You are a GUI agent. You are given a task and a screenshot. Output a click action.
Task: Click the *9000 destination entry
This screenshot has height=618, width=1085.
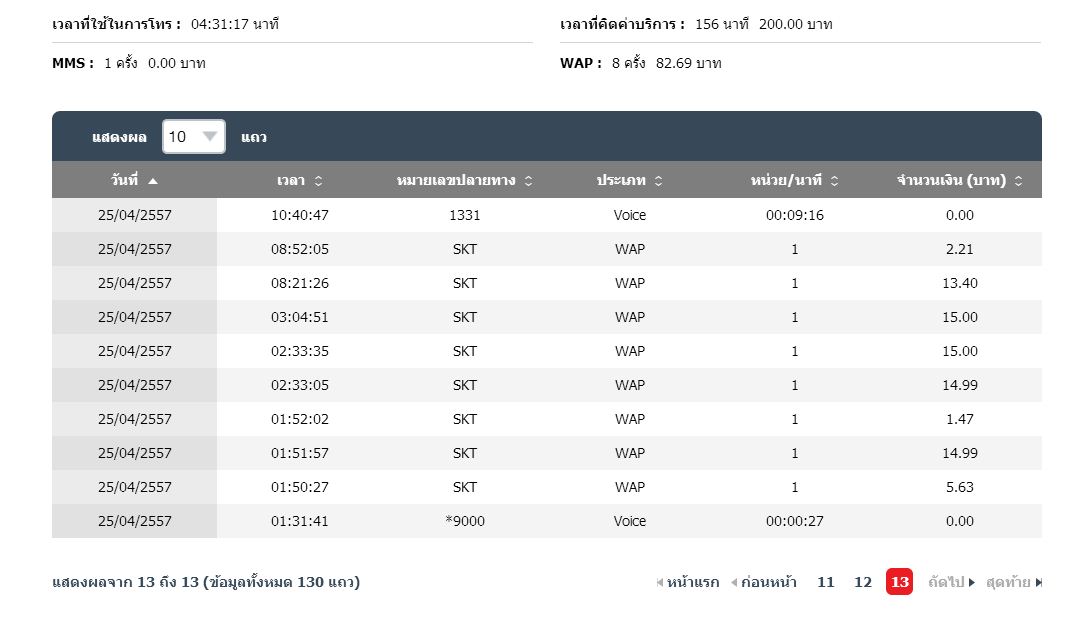(x=465, y=521)
